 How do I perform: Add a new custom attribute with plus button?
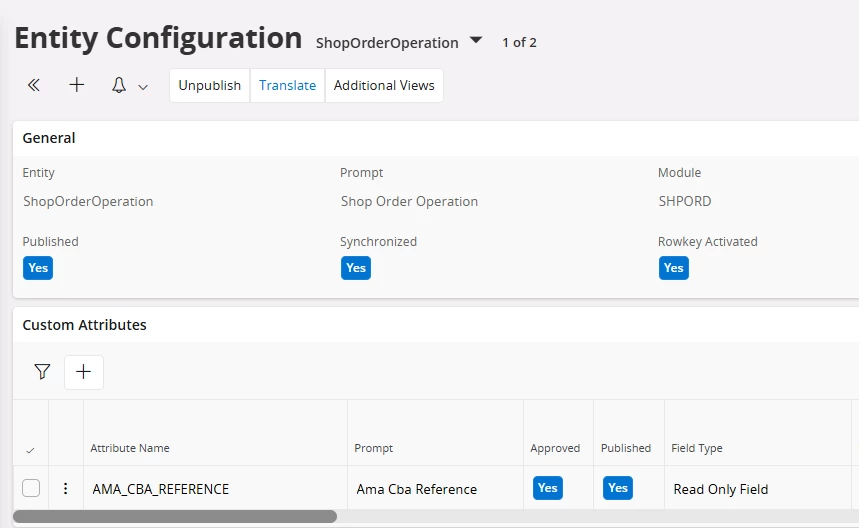pyautogui.click(x=84, y=372)
